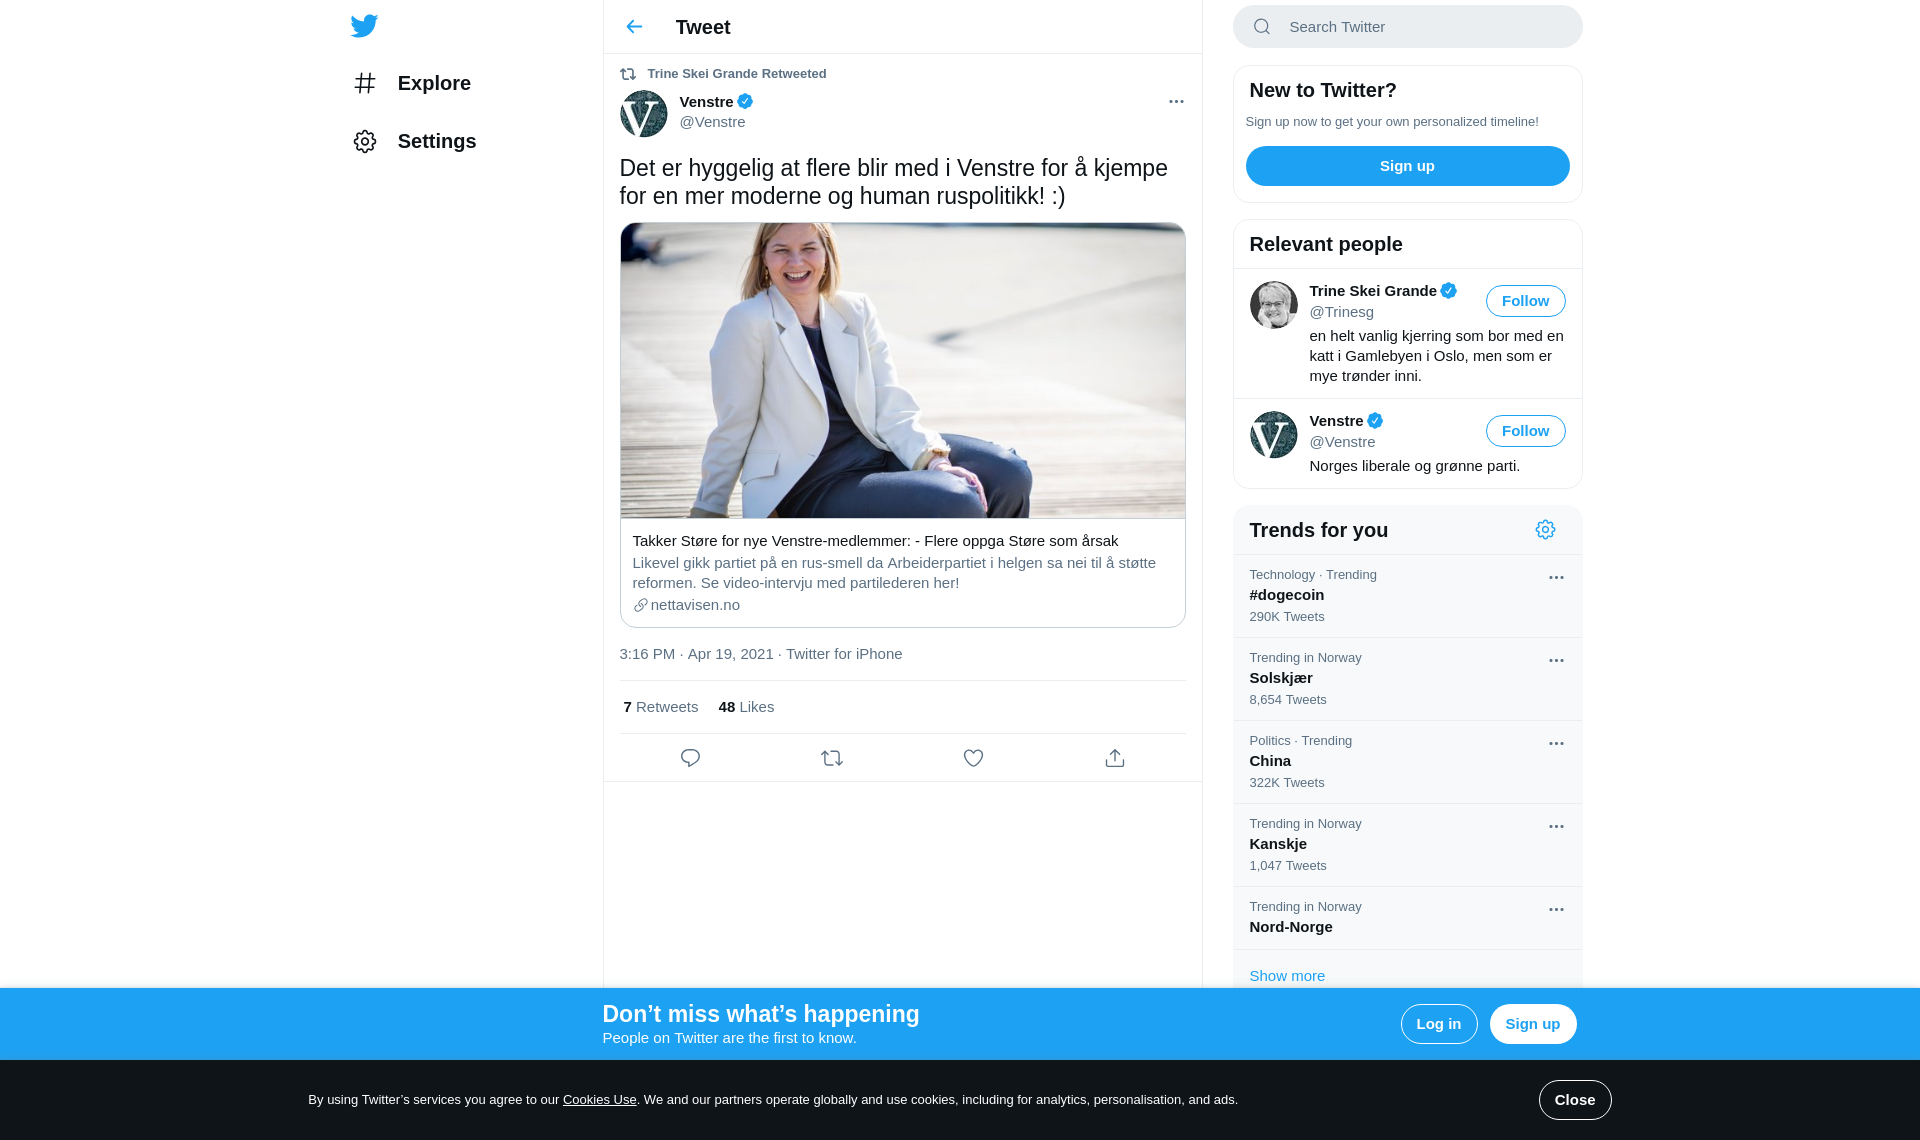Click tweet timestamp 3:16 PM · Apr 19, 2021
This screenshot has height=1140, width=1920.
pos(696,654)
